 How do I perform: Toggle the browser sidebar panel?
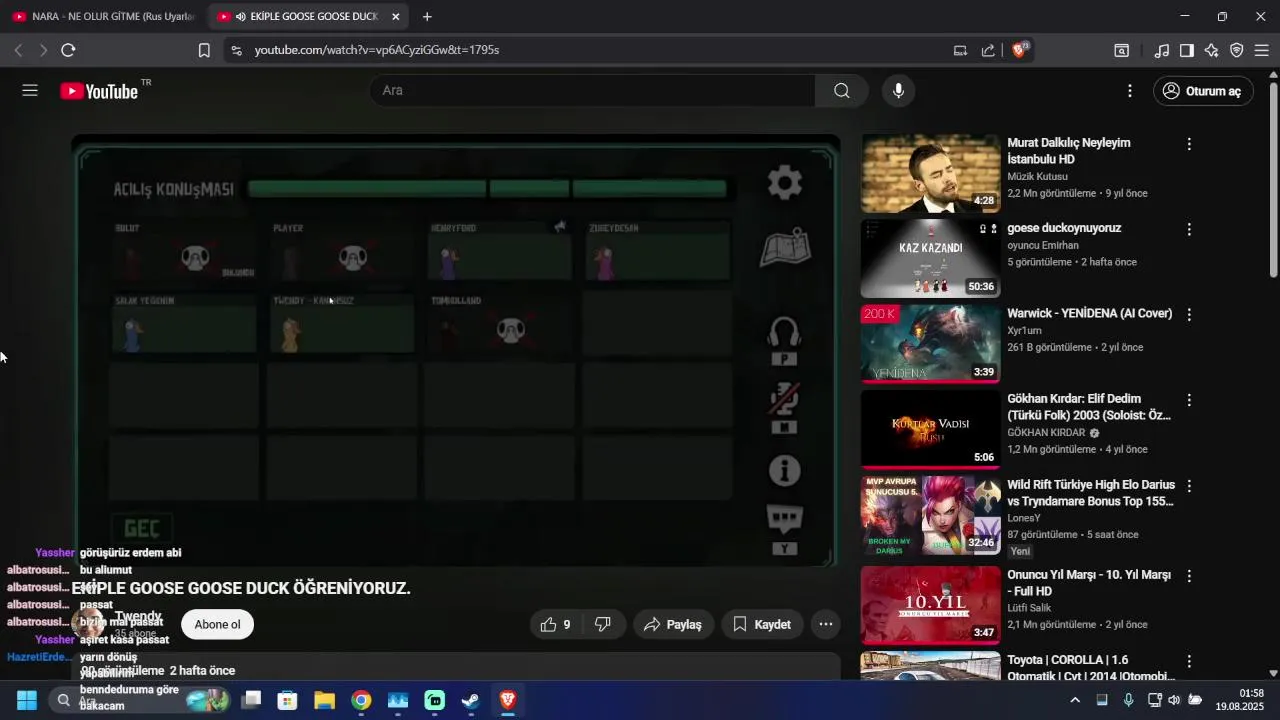click(x=1187, y=50)
